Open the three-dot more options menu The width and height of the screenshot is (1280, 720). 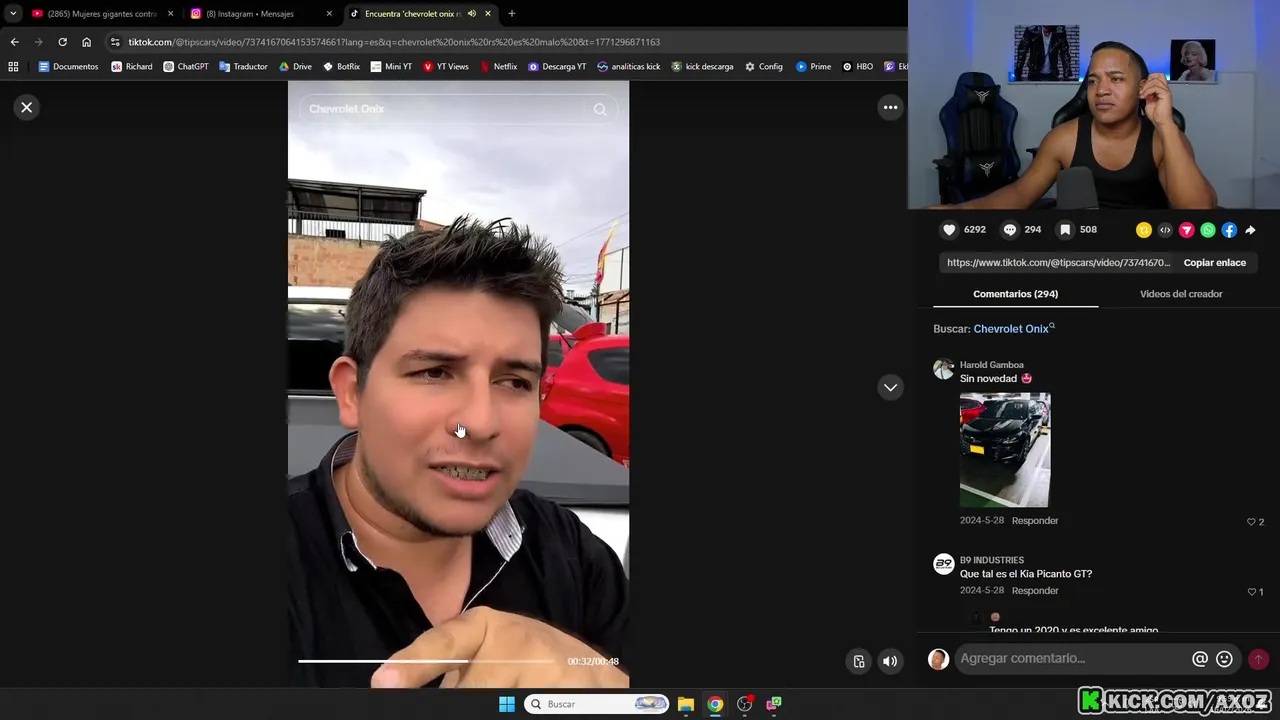click(890, 107)
